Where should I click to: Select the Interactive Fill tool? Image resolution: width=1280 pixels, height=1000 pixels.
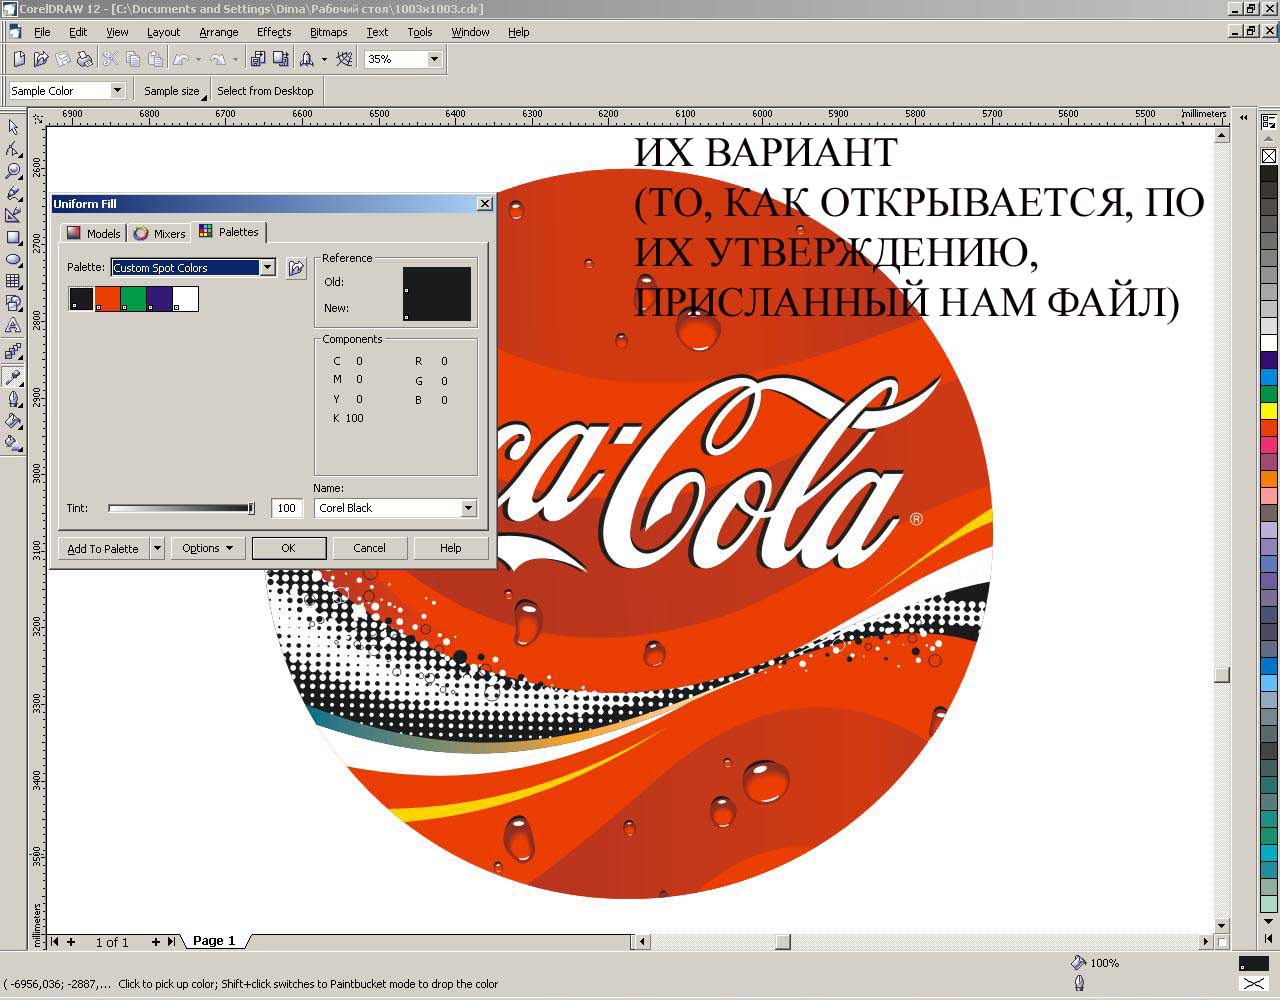point(13,443)
